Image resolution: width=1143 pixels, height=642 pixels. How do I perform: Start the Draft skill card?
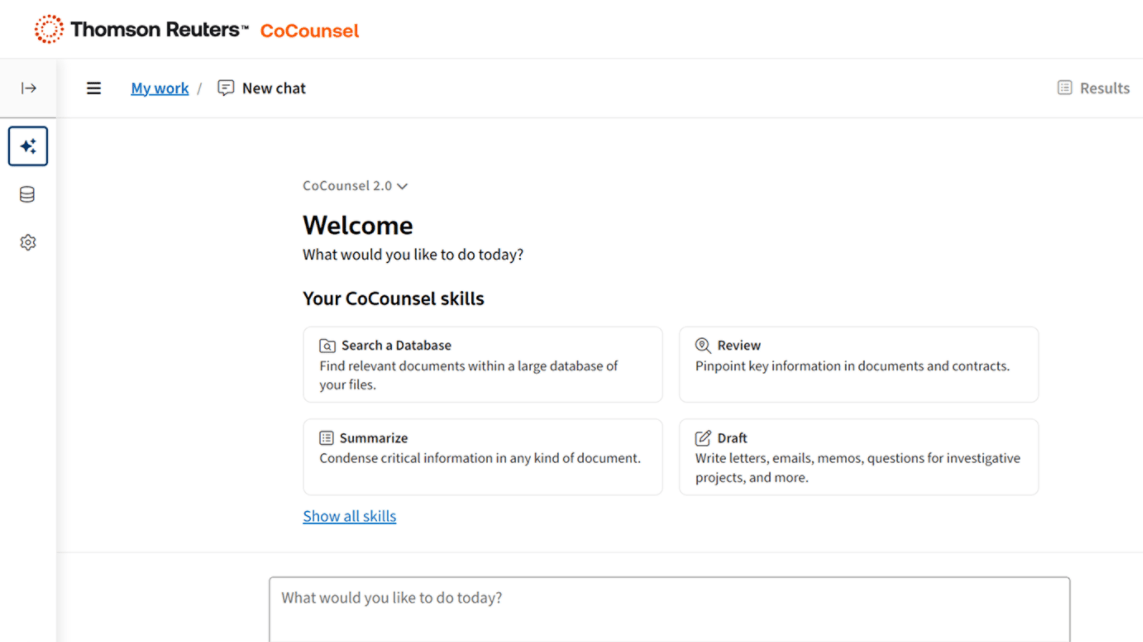[858, 457]
